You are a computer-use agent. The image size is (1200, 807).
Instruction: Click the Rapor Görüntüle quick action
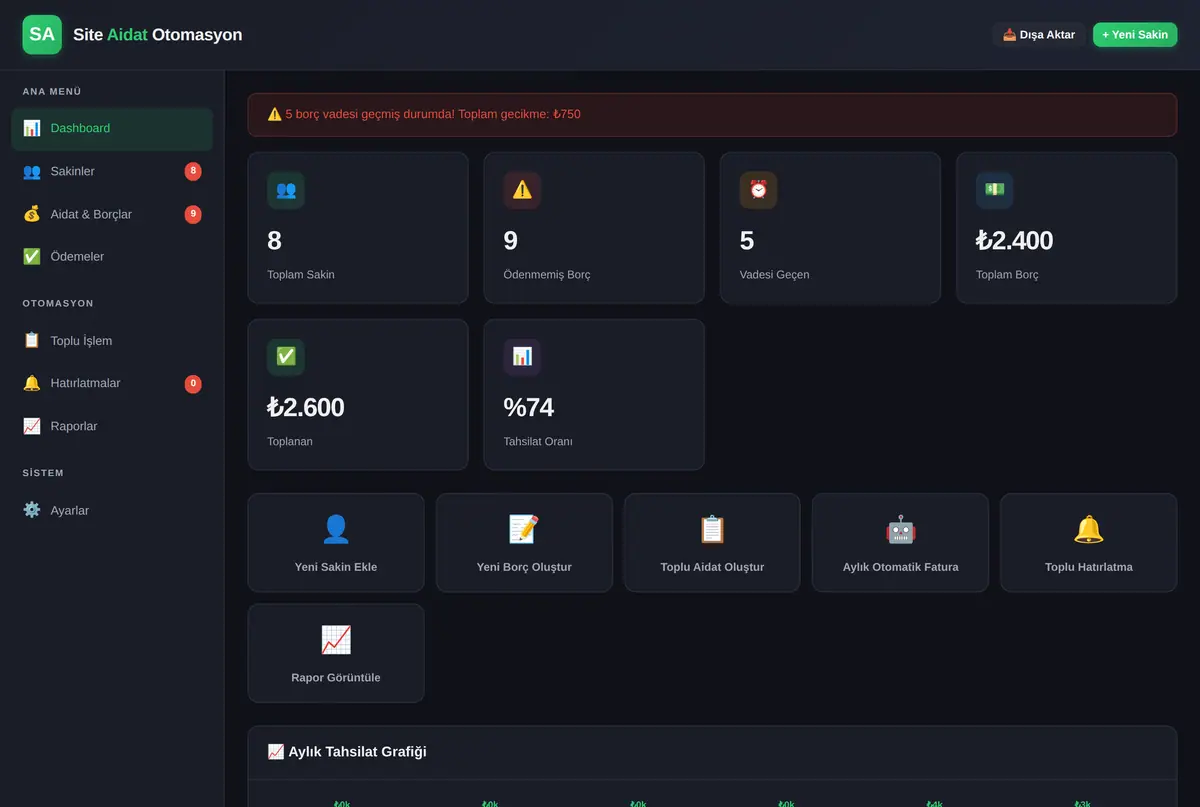click(336, 653)
